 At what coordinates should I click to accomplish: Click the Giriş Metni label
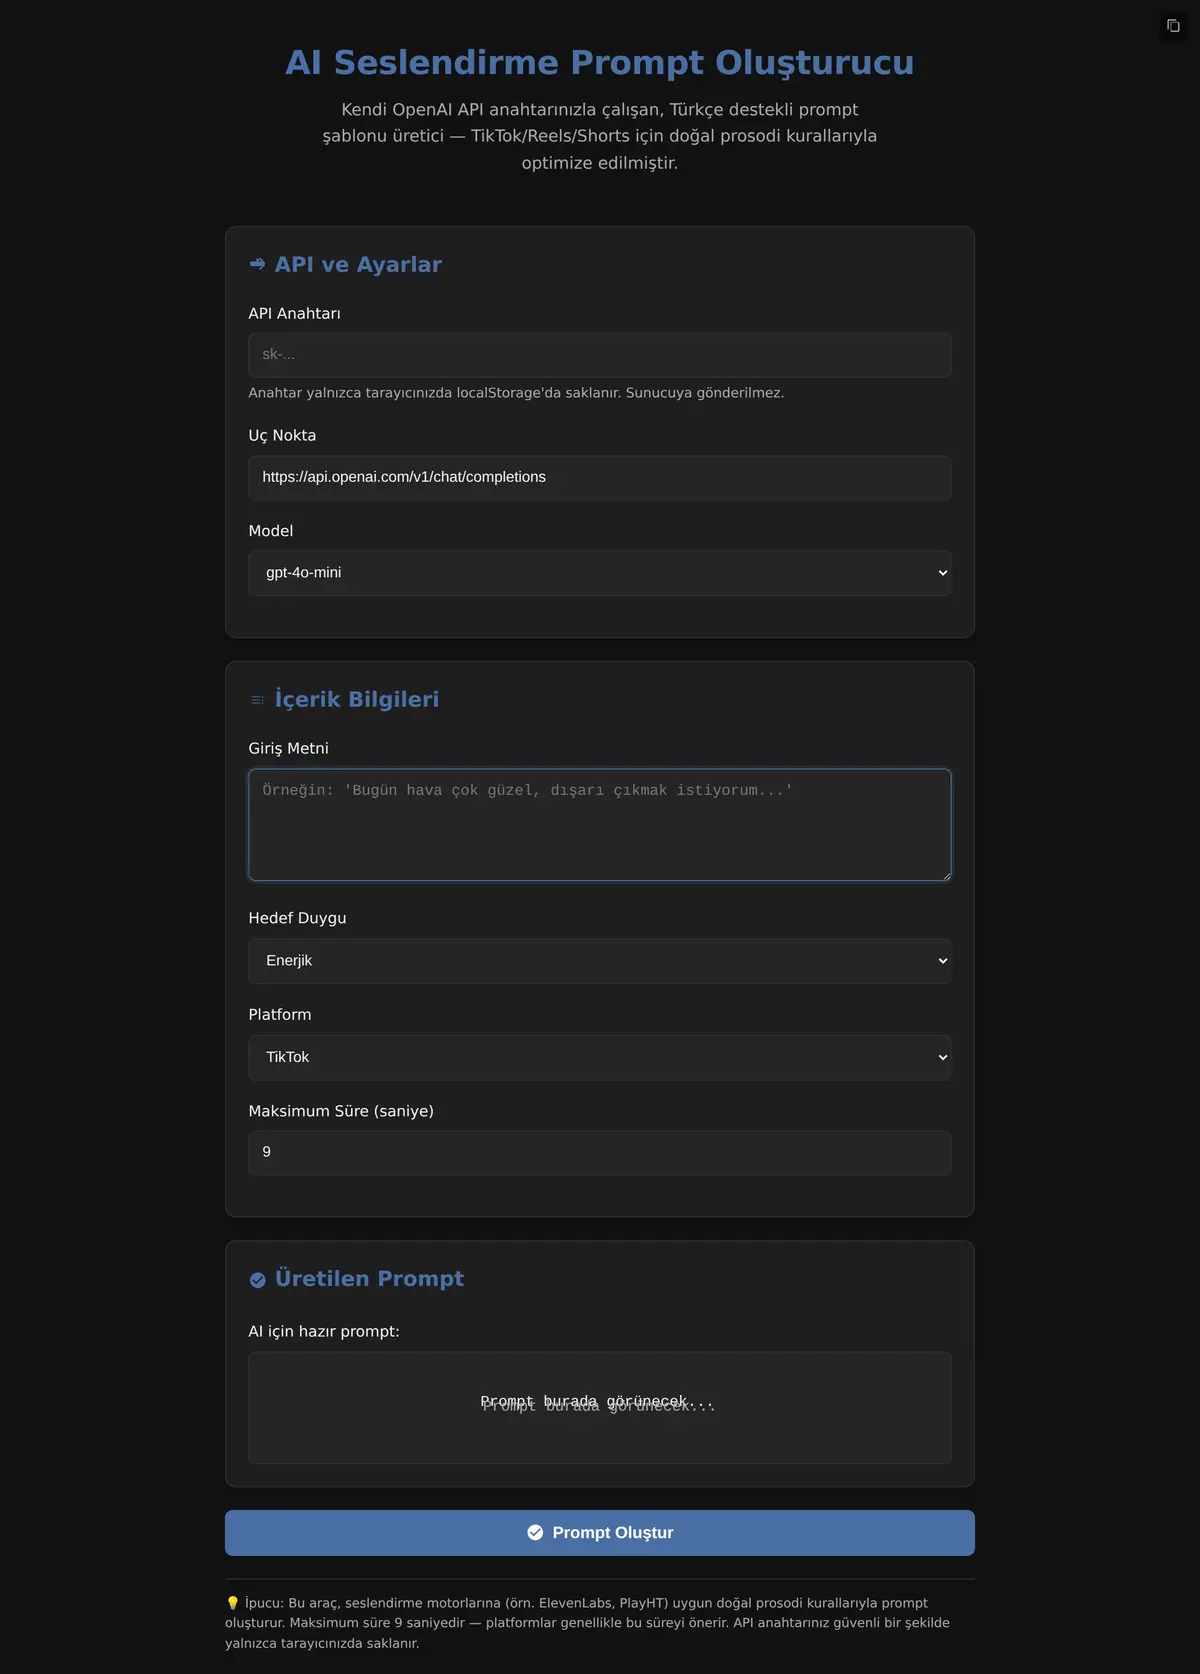coord(288,748)
